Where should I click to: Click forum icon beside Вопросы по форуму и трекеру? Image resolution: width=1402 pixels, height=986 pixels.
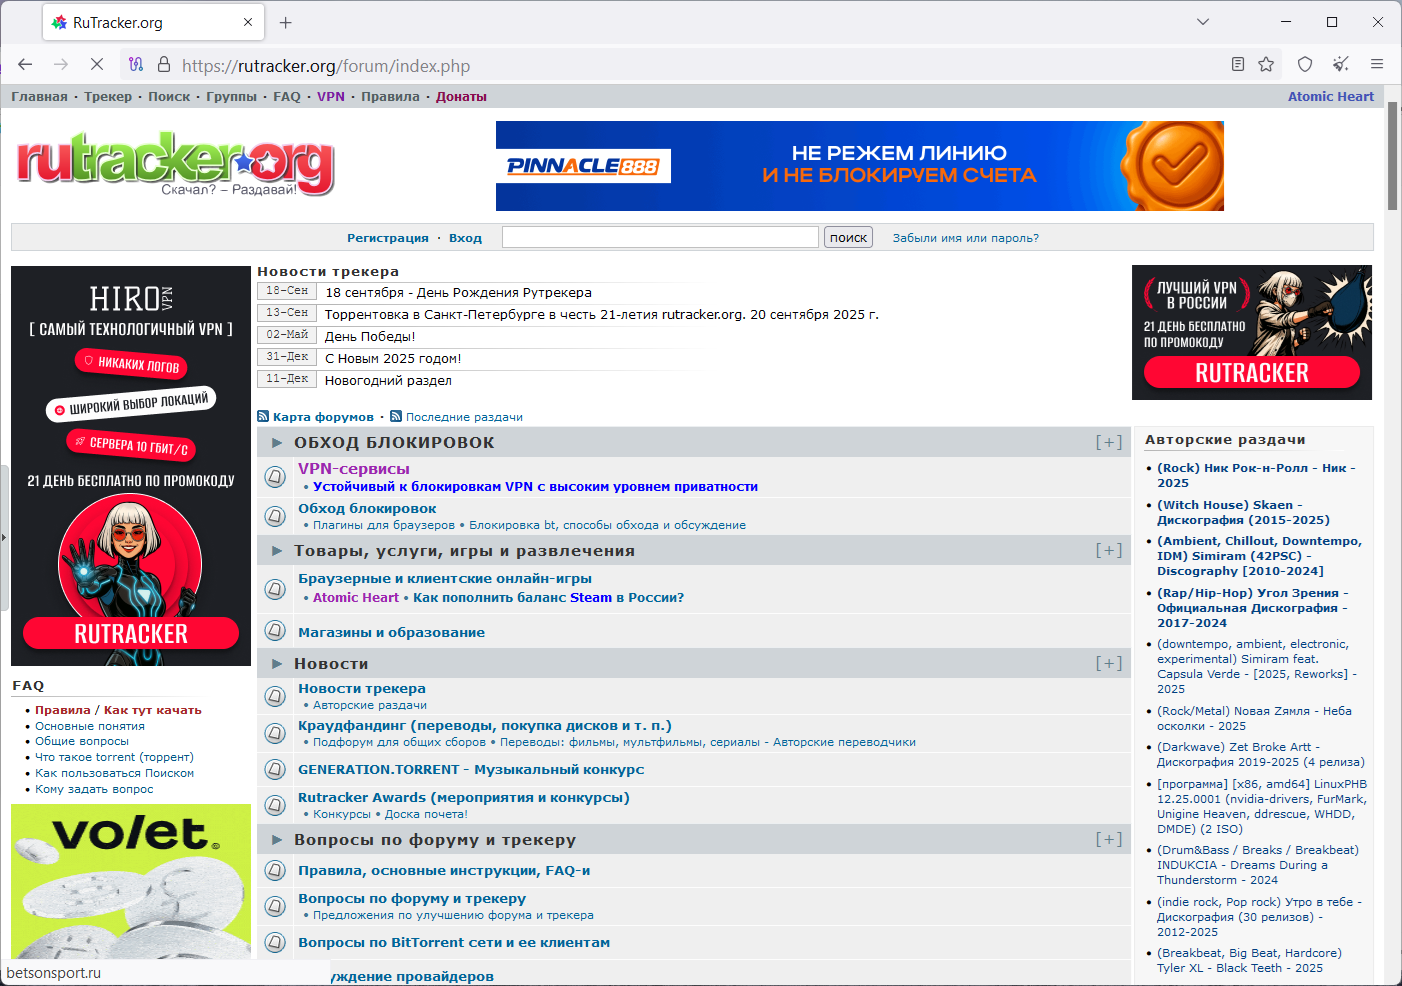click(x=275, y=906)
